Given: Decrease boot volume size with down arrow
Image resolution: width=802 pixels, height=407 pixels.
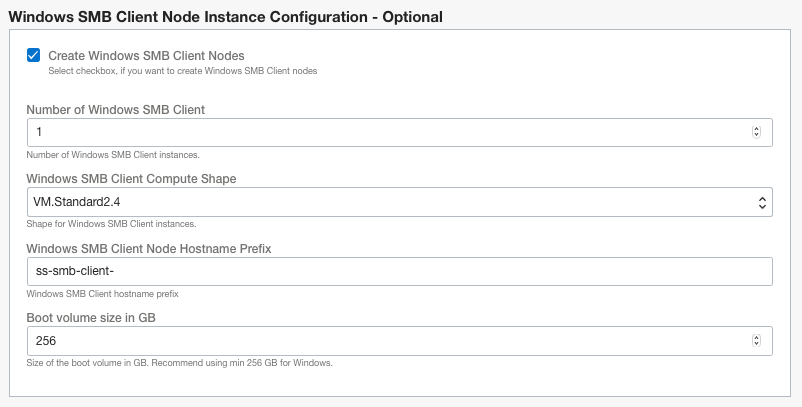Looking at the screenshot, I should point(756,345).
